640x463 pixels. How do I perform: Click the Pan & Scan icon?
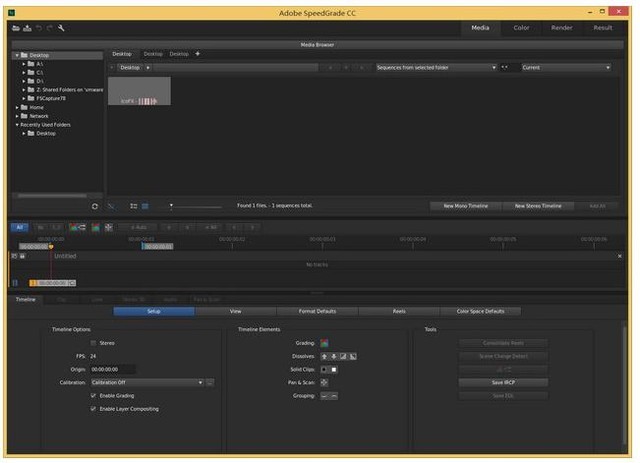click(324, 382)
